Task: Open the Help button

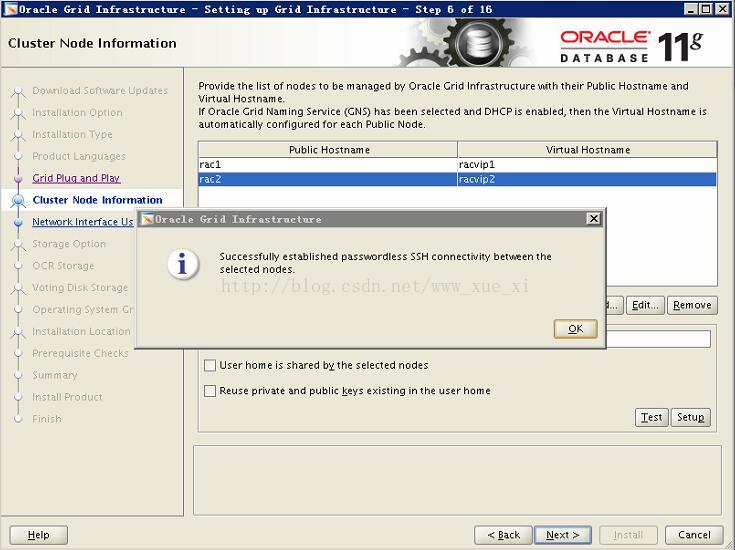Action: (x=38, y=535)
